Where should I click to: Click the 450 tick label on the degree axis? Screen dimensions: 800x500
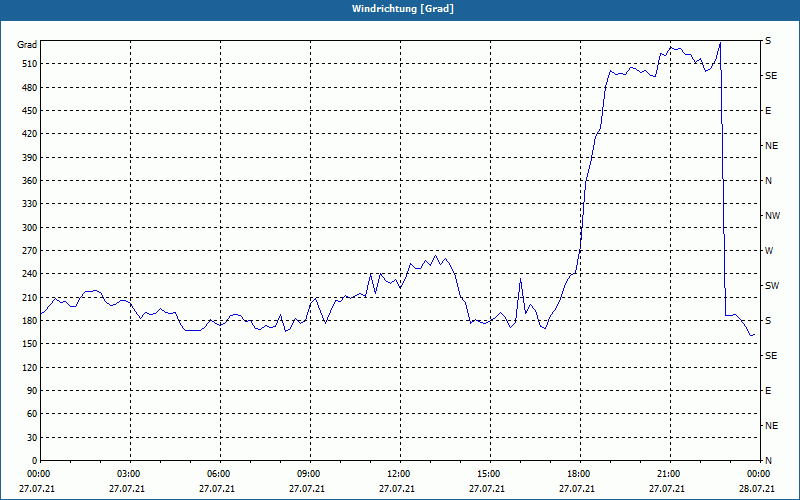pos(29,111)
